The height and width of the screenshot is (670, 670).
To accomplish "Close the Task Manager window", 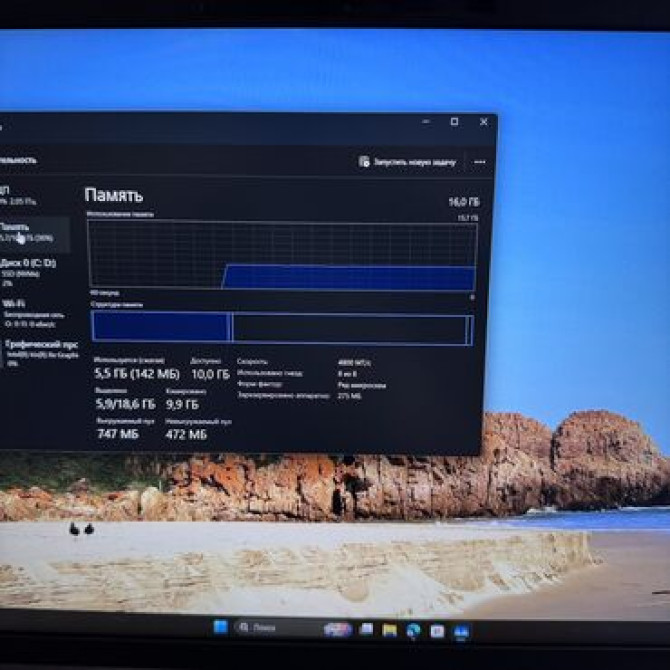I will [484, 122].
